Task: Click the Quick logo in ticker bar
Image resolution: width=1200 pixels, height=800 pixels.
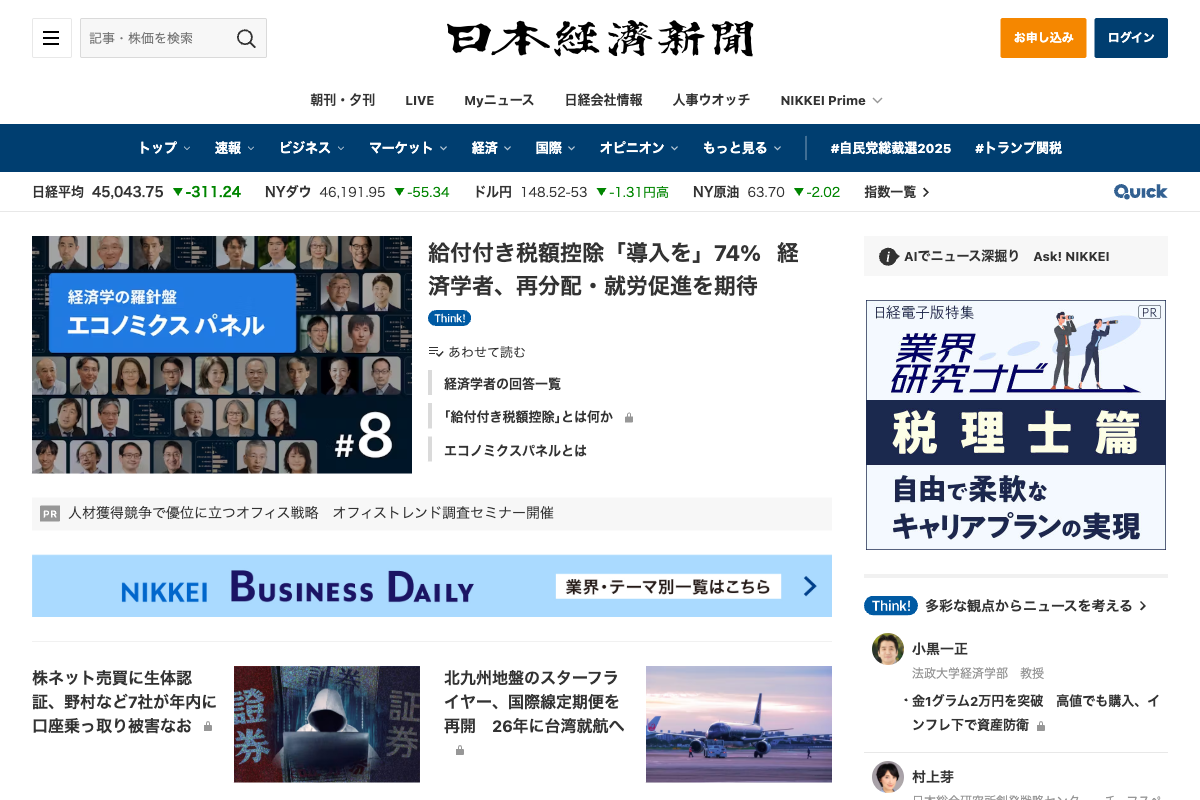Action: pyautogui.click(x=1140, y=192)
